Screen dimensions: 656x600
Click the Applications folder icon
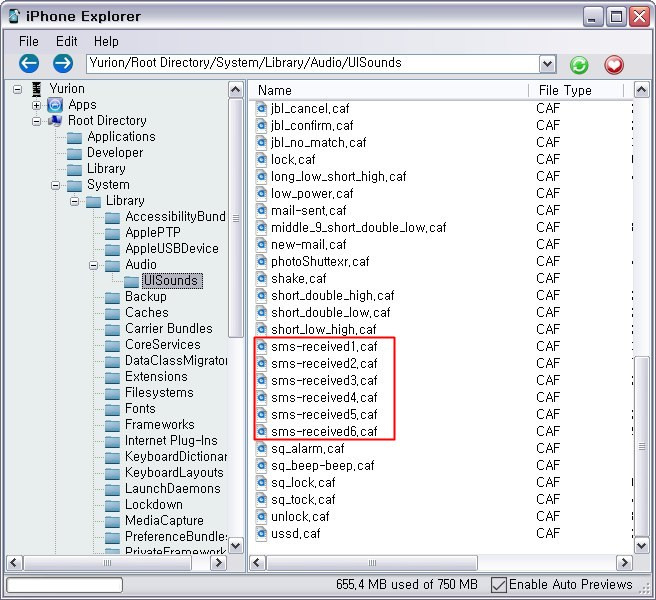tap(74, 137)
